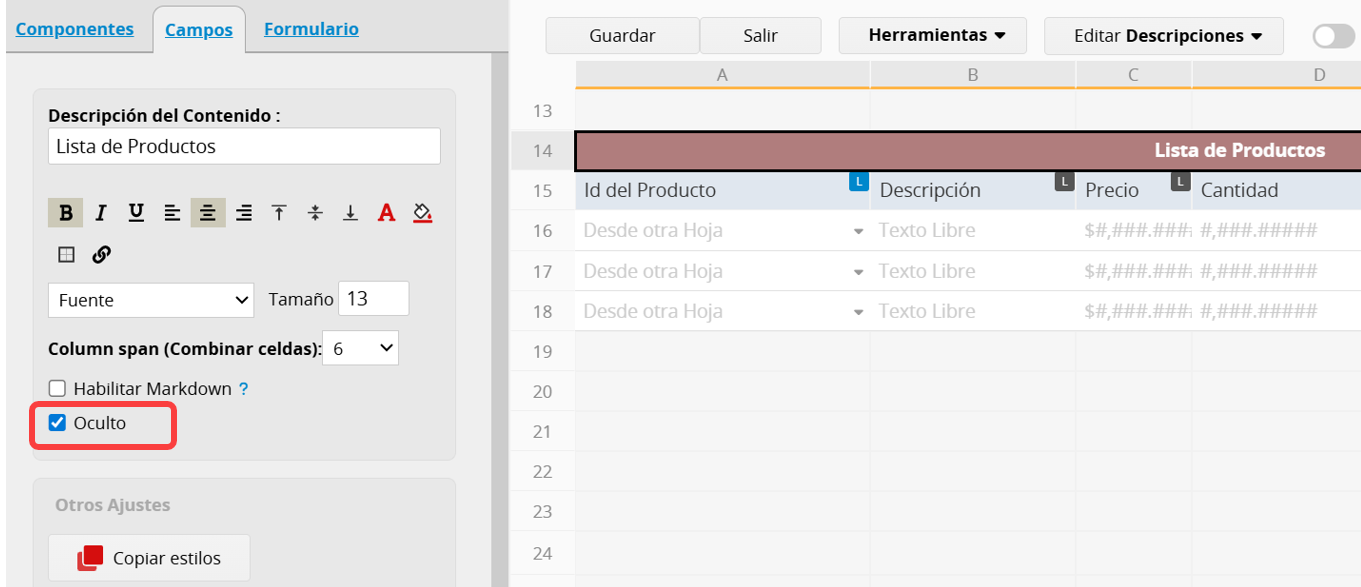Screen dimensions: 1361x587
Task: Expand the Herramientas dropdown menu
Action: click(x=933, y=36)
